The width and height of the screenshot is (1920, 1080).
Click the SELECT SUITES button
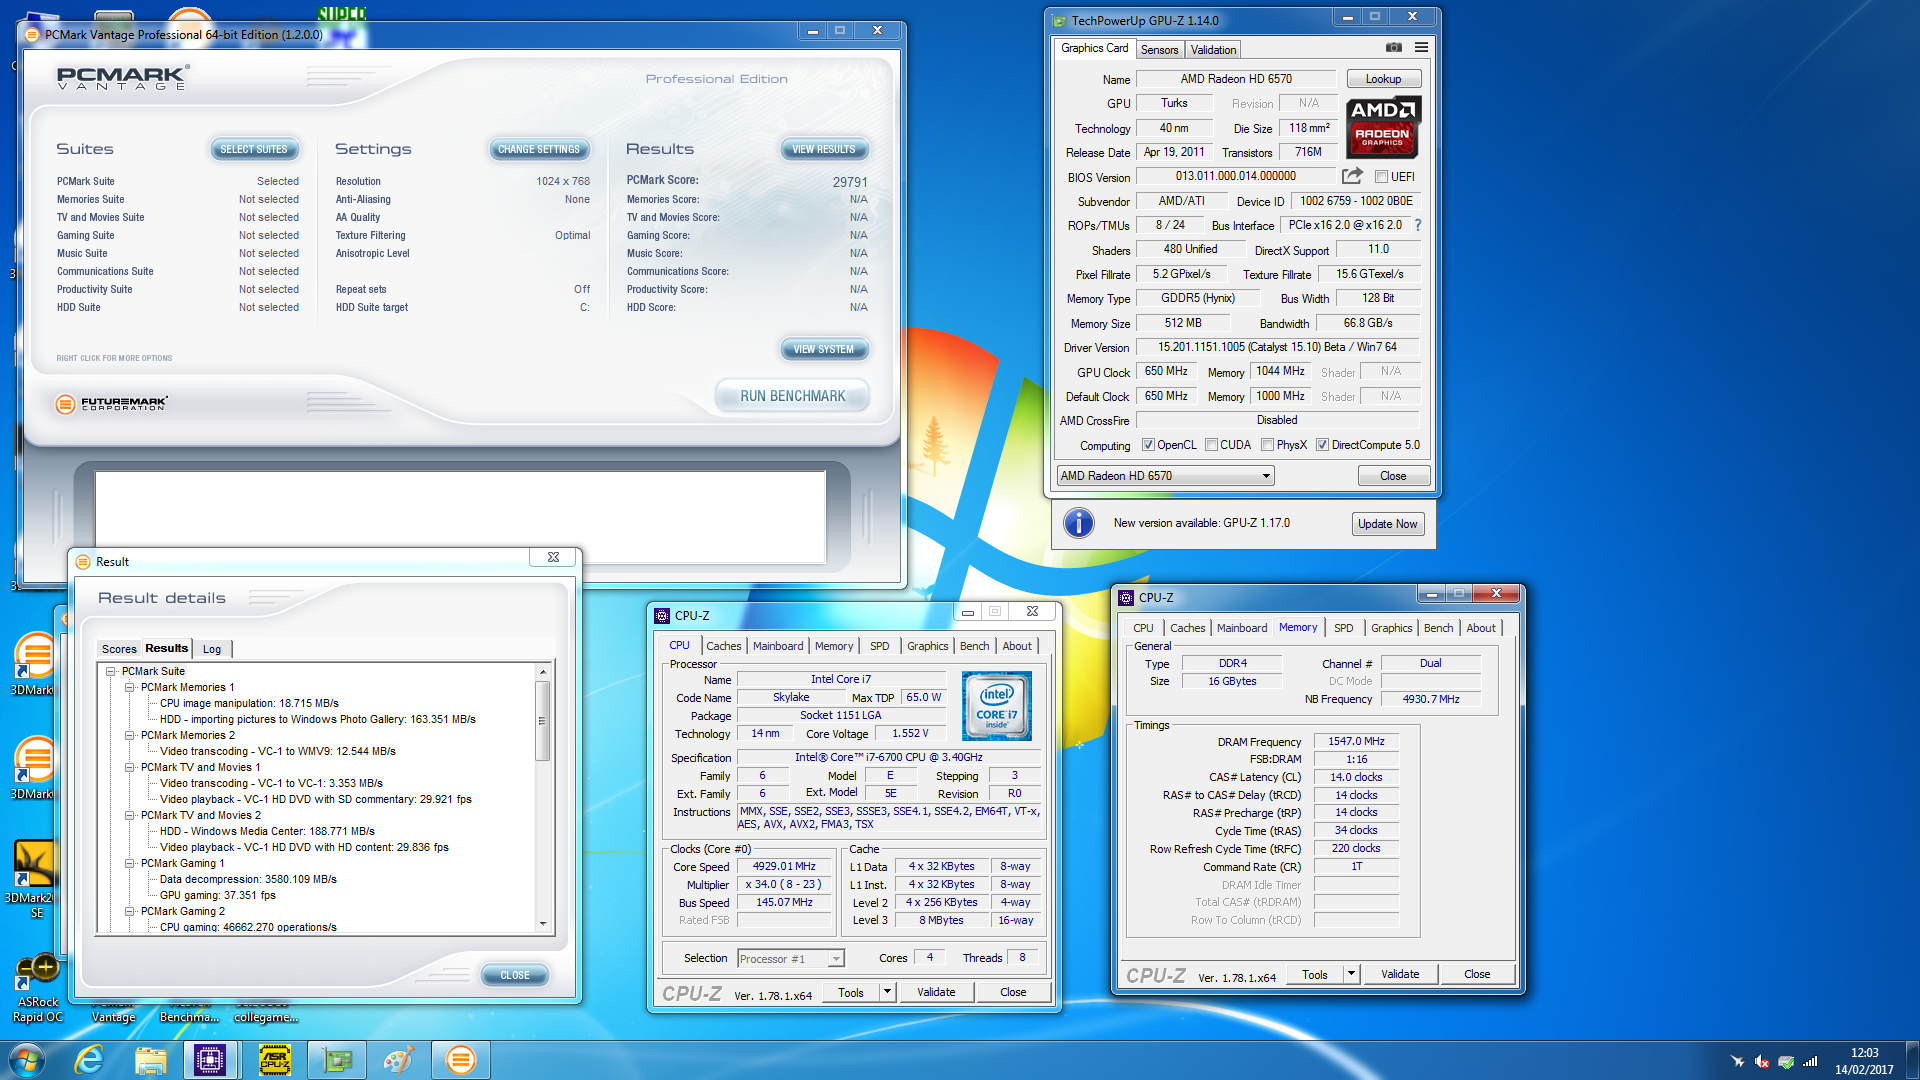tap(254, 149)
